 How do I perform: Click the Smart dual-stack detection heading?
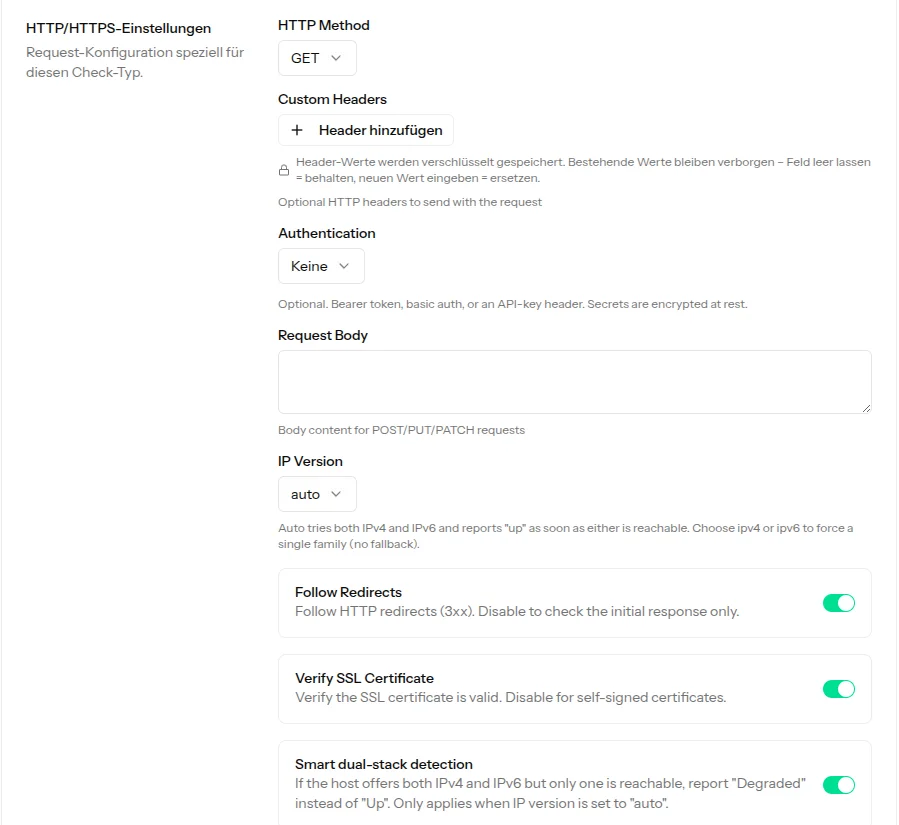tap(384, 764)
